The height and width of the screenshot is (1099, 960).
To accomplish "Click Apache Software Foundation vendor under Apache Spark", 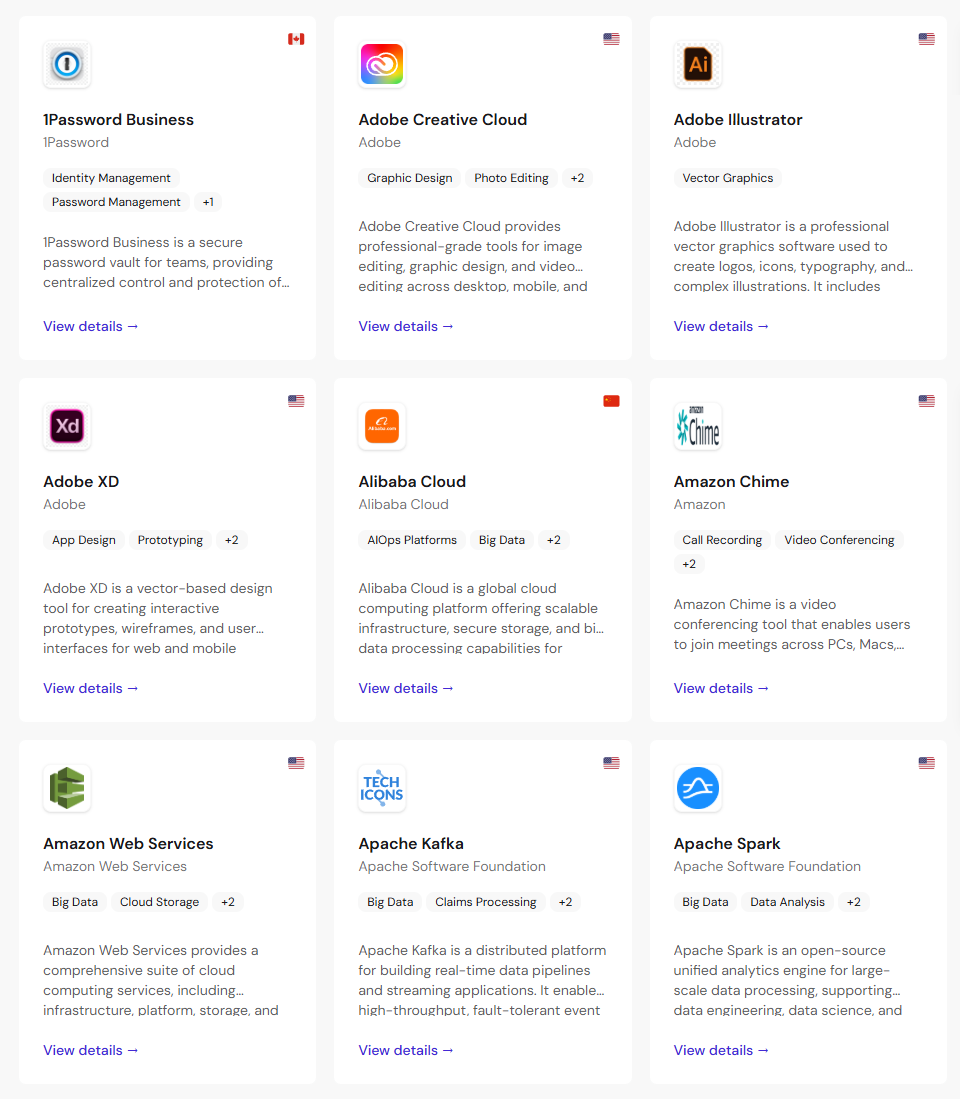I will pyautogui.click(x=767, y=866).
